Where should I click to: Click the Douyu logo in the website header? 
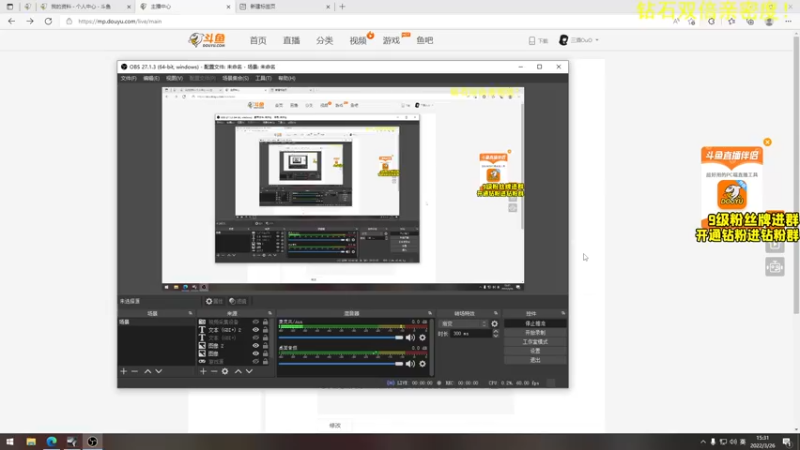[207, 40]
